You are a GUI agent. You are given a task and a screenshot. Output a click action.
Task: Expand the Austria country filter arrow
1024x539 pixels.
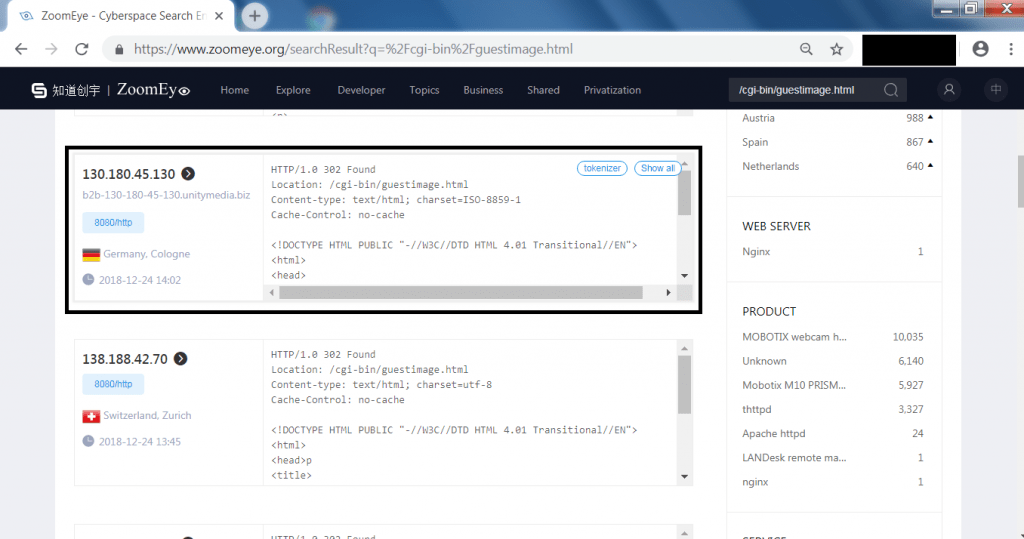pyautogui.click(x=930, y=118)
